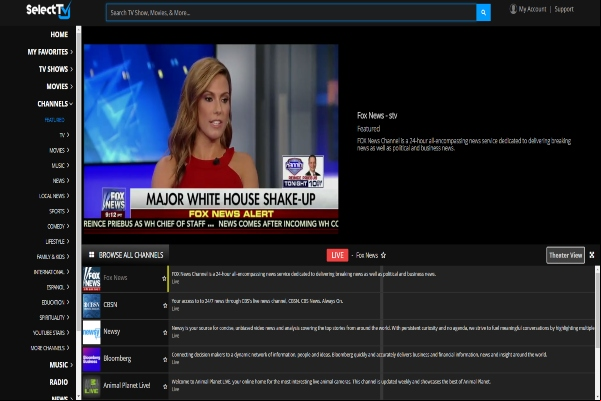Click the blue search magnifier button
Viewport: 601px width, 401px height.
click(x=483, y=13)
